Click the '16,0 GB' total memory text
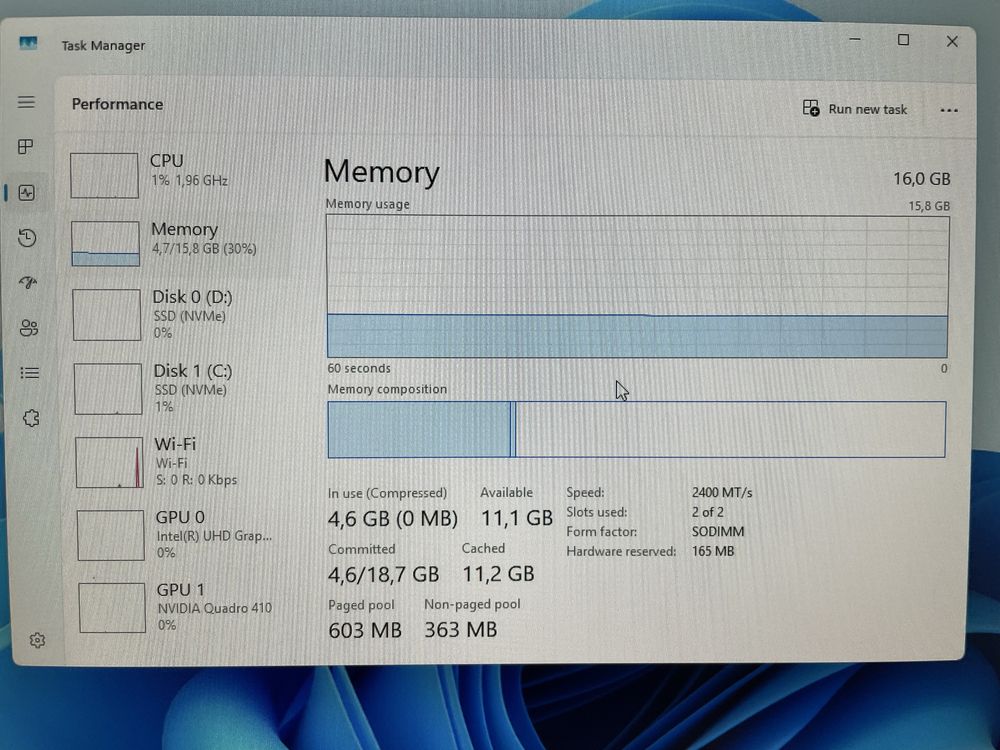 [x=921, y=179]
